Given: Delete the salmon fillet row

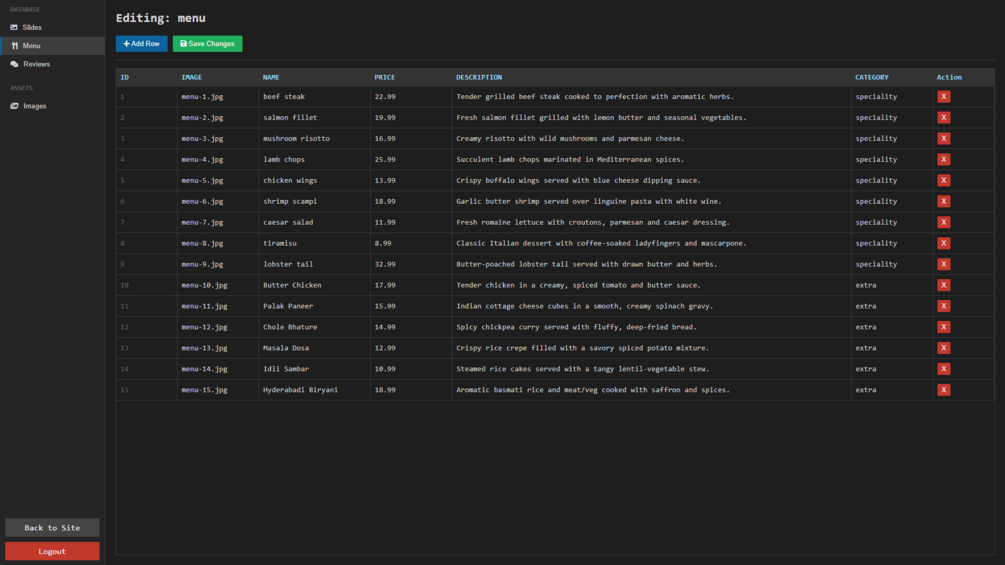Looking at the screenshot, I should (x=943, y=118).
